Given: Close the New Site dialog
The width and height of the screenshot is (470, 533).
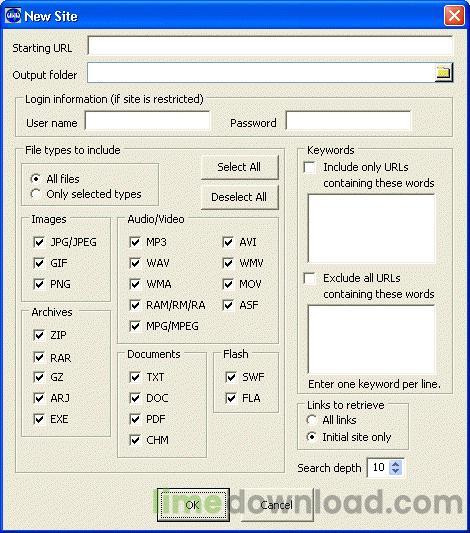Looking at the screenshot, I should [454, 16].
